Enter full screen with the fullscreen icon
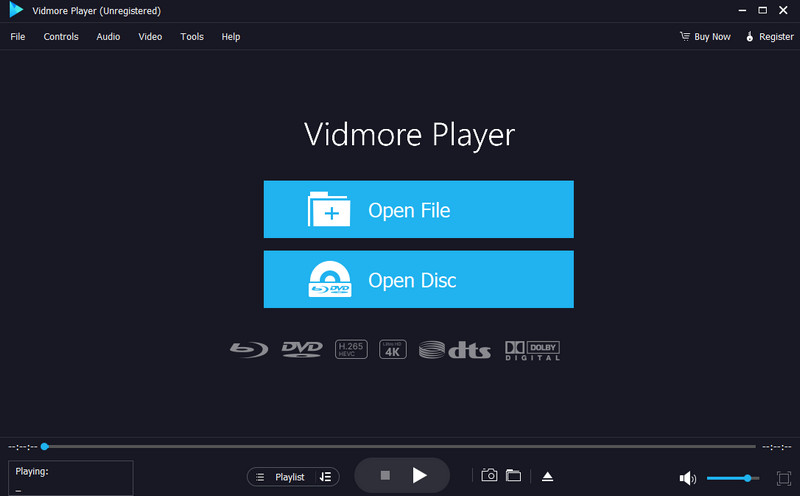 click(783, 478)
